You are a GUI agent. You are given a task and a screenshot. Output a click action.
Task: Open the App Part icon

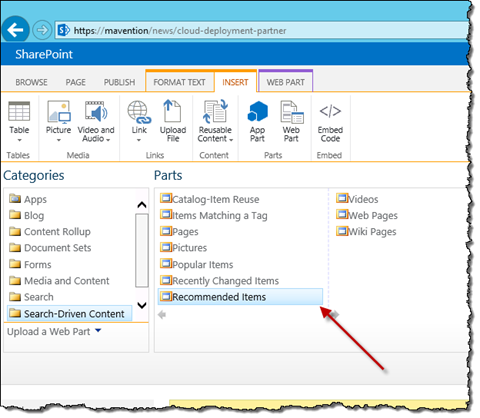click(x=257, y=112)
